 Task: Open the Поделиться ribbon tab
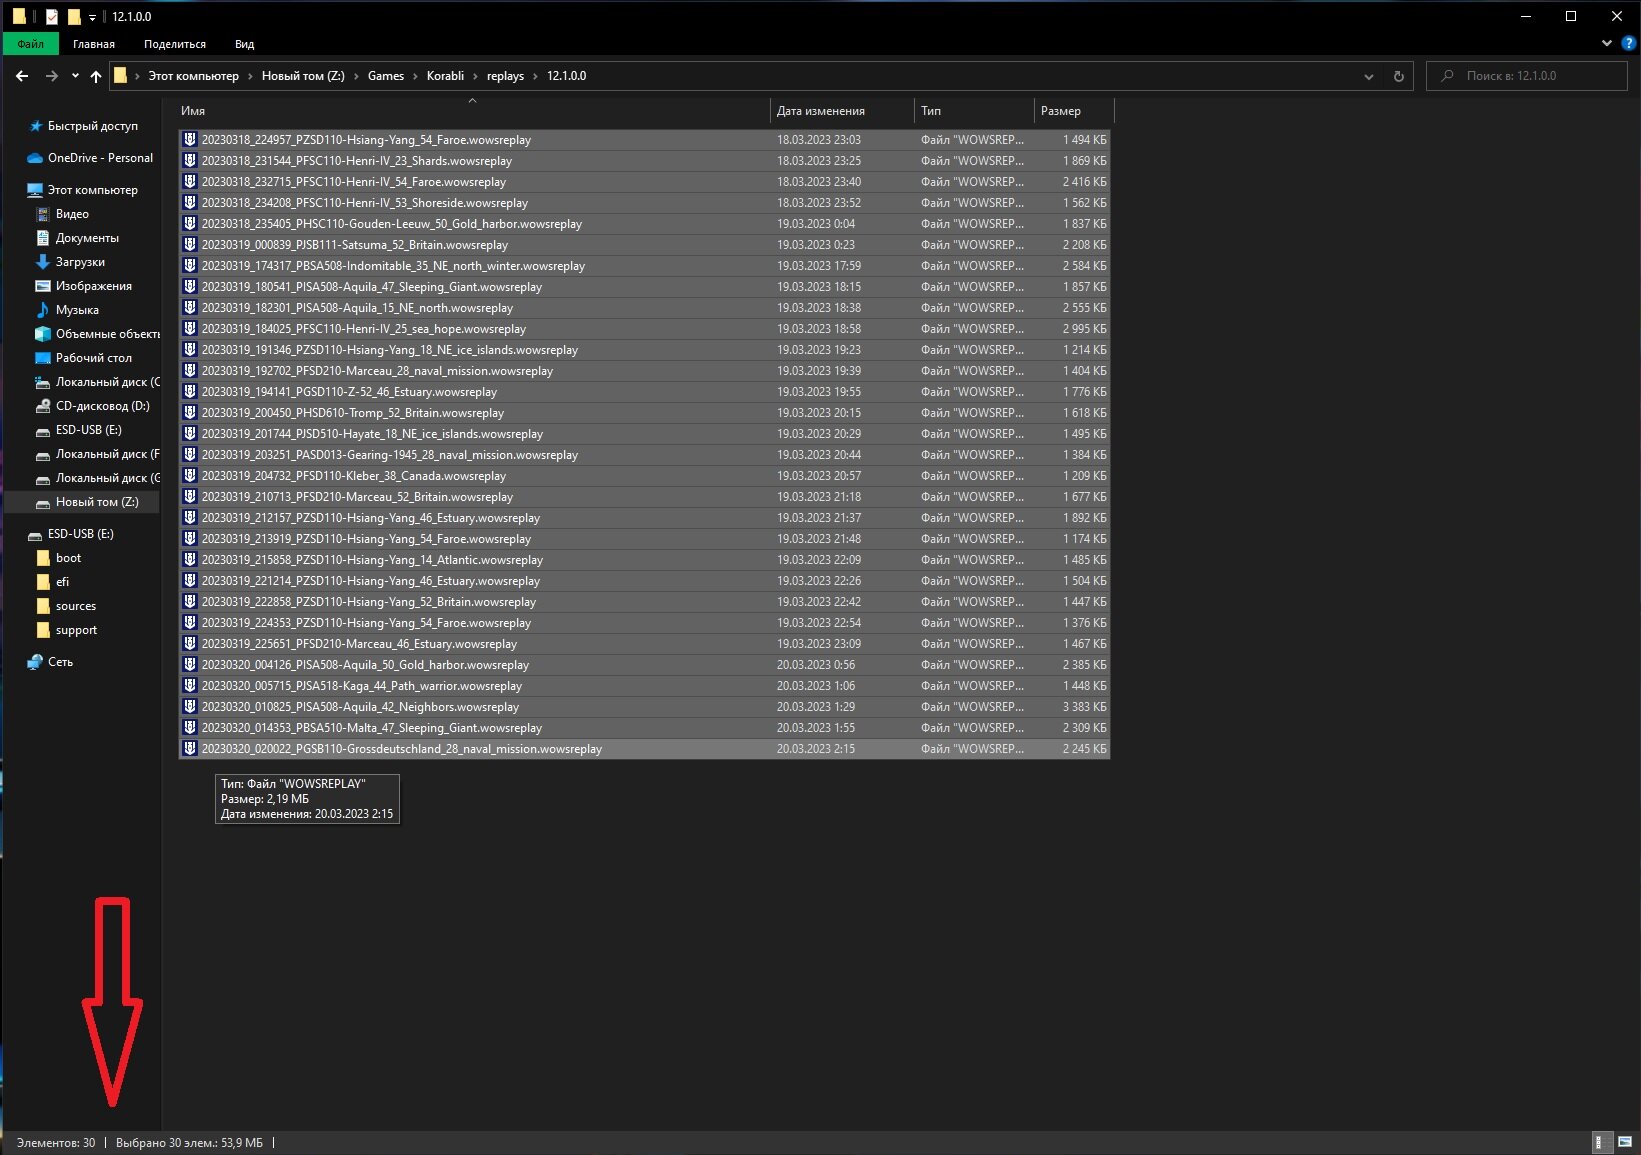(175, 44)
